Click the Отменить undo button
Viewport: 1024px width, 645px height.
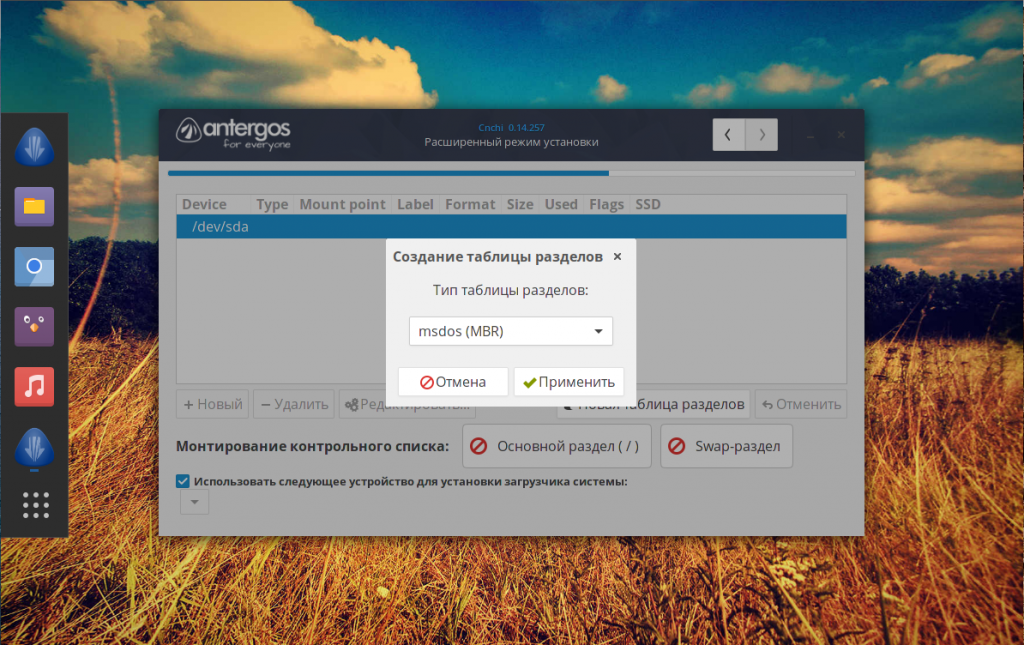[x=801, y=404]
